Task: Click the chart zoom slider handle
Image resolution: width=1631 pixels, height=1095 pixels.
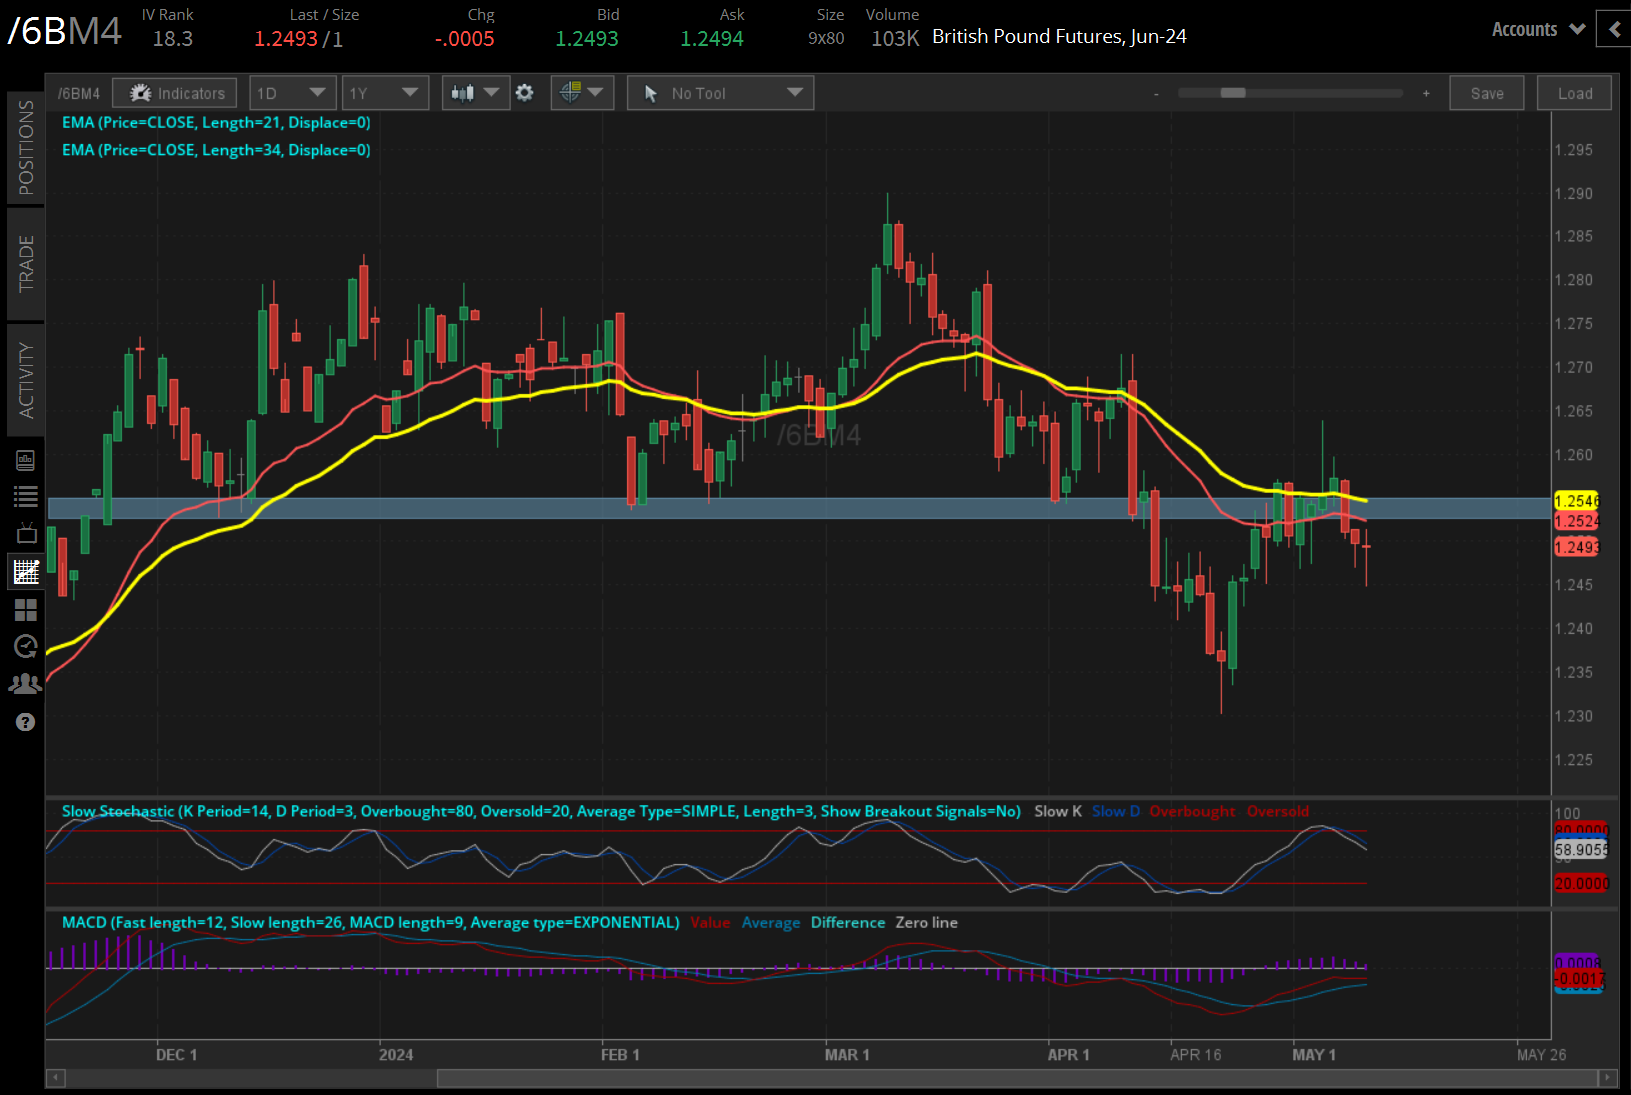Action: click(1233, 93)
